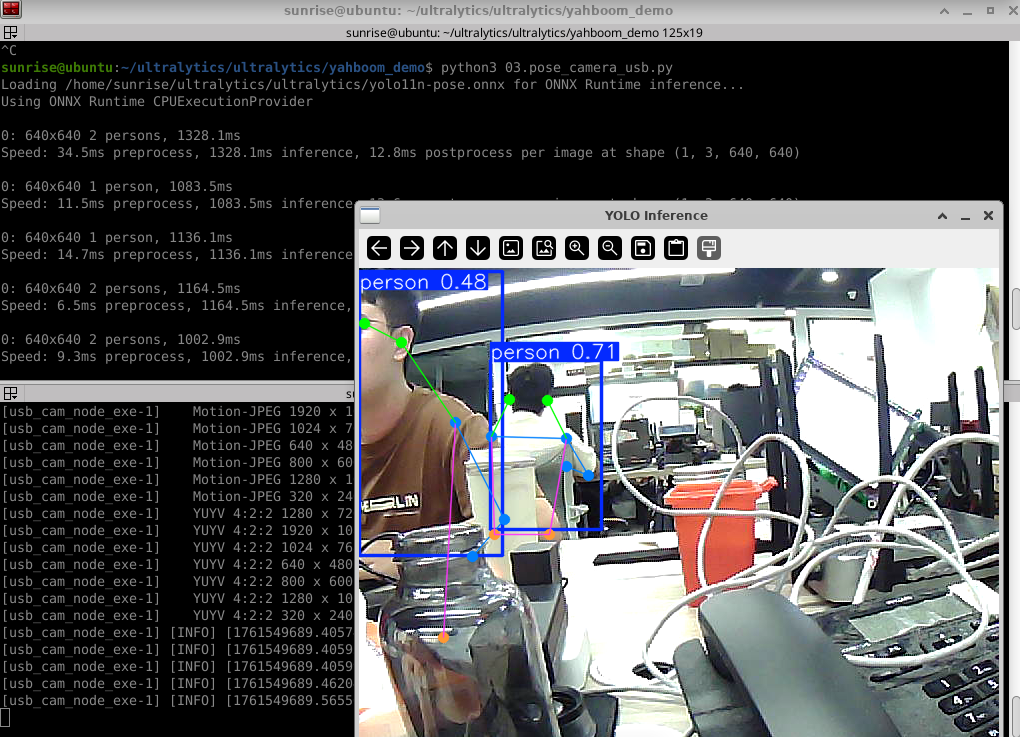
Task: Copy the YOLO image to the clipboard
Action: 676,248
